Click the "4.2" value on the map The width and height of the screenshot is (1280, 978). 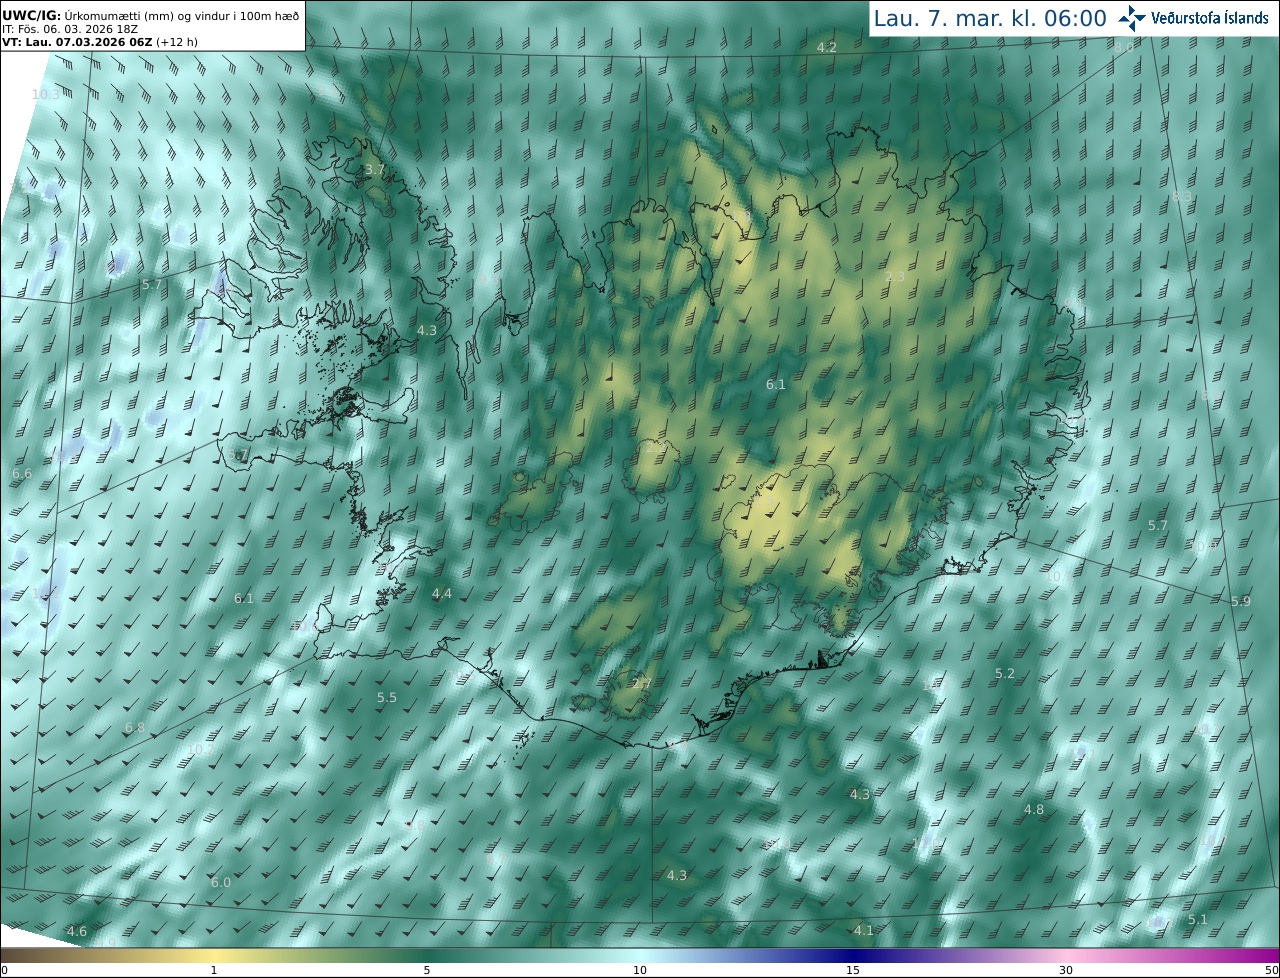point(827,48)
